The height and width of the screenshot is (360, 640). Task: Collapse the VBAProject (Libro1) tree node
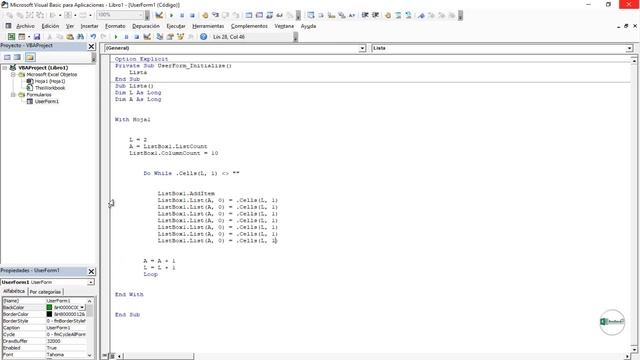[4, 68]
